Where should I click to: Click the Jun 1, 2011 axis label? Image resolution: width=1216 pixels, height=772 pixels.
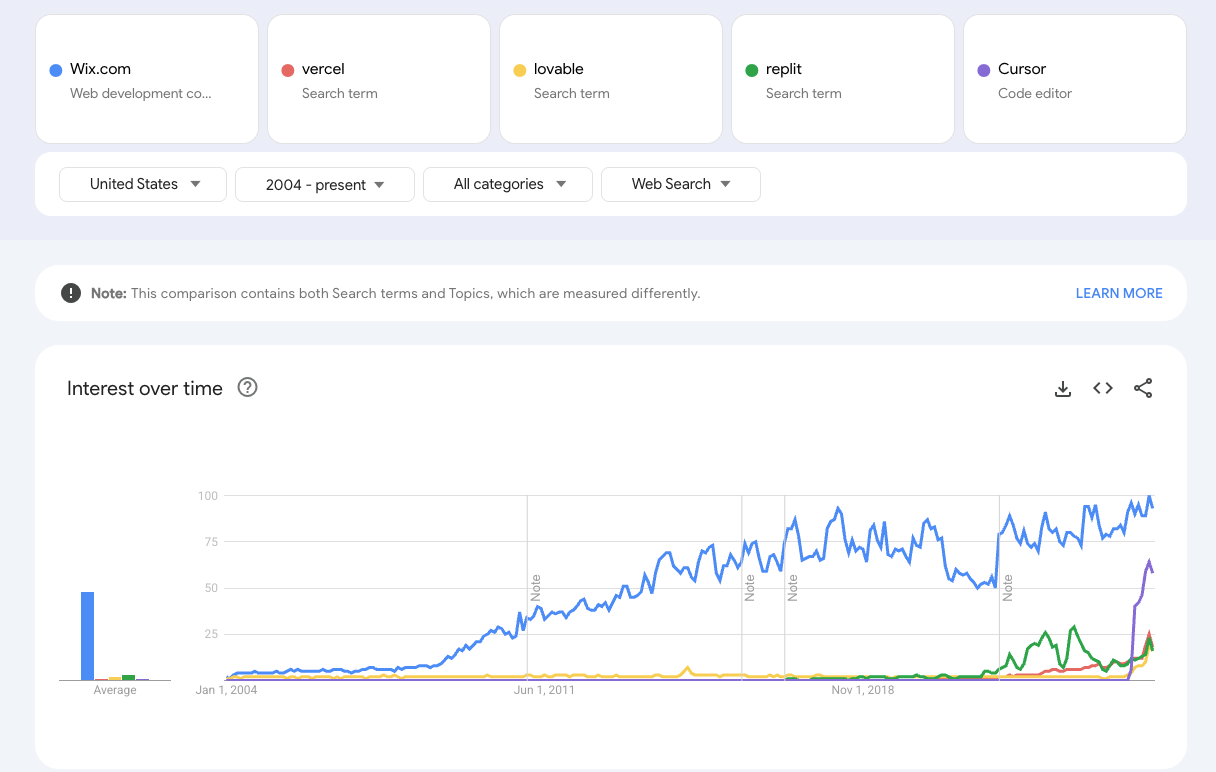pos(544,690)
